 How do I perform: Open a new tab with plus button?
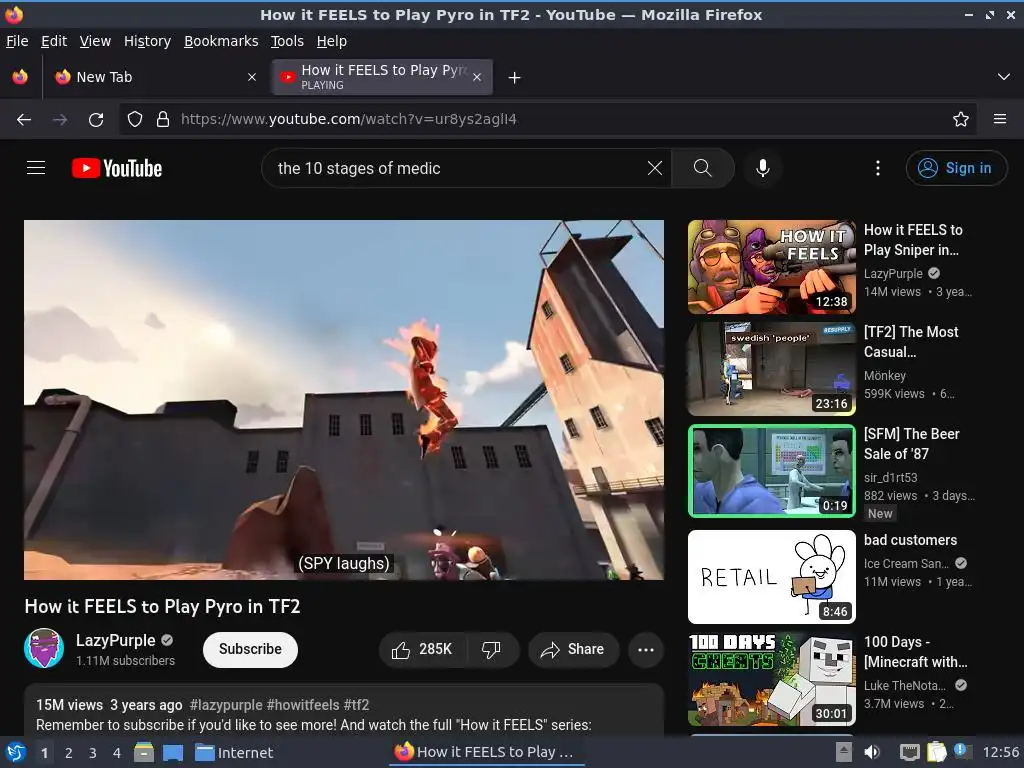point(515,78)
